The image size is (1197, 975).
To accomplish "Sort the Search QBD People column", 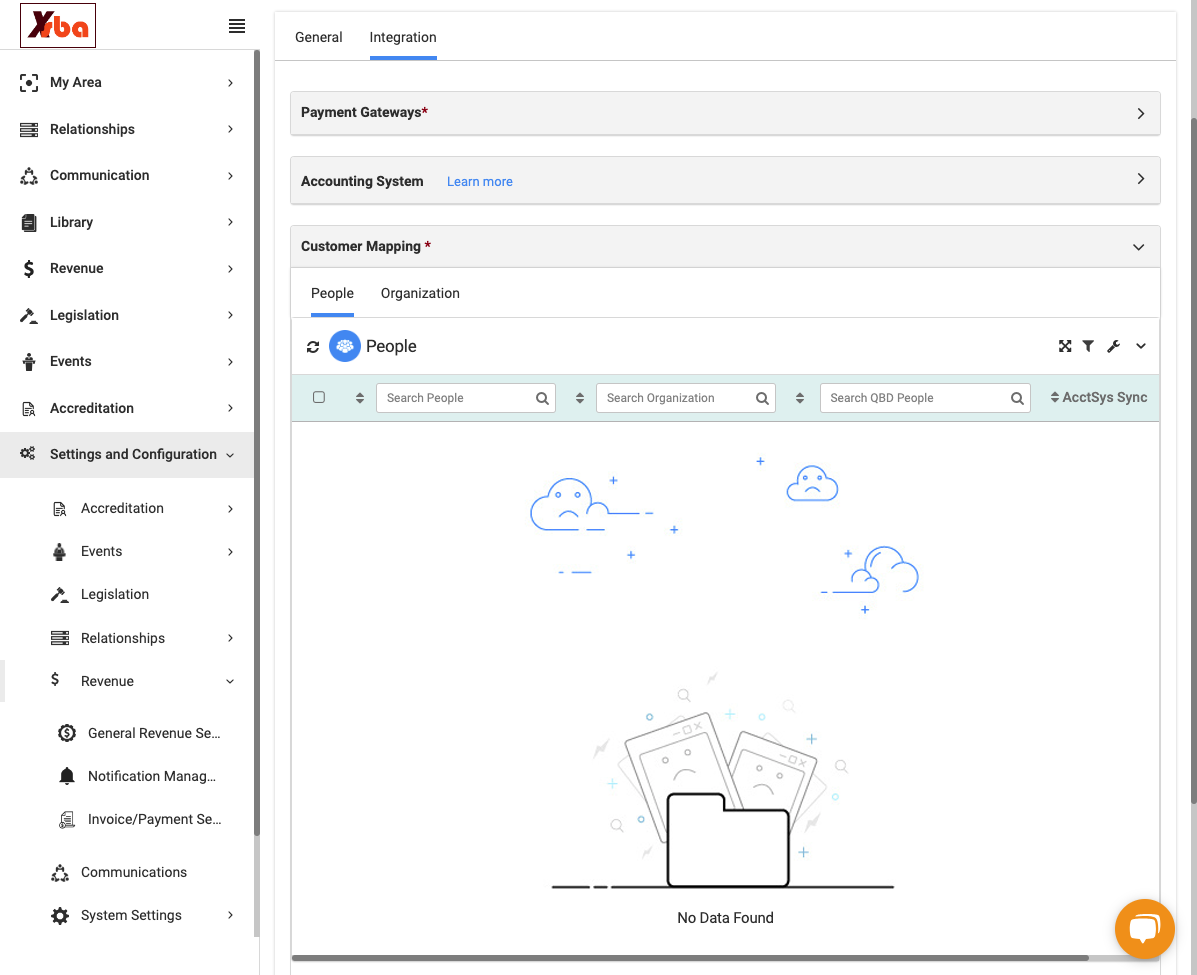I will tap(799, 399).
